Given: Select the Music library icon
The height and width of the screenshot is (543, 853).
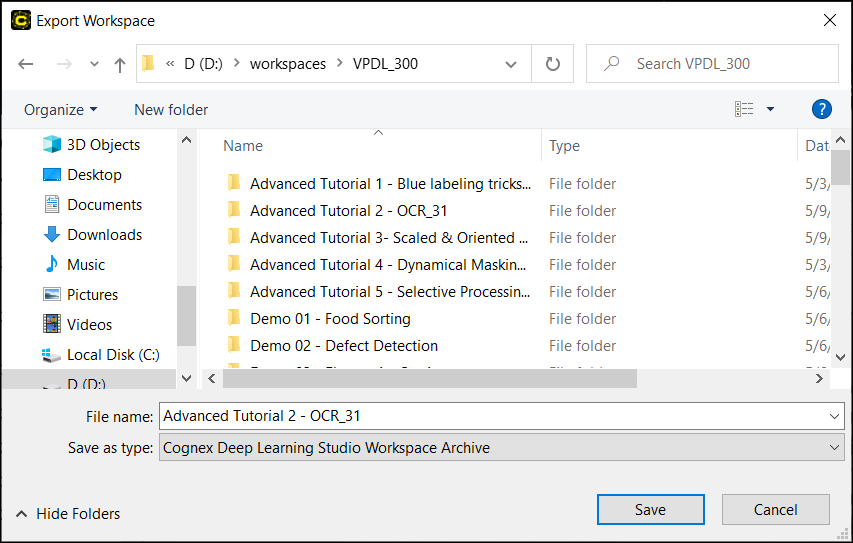Looking at the screenshot, I should pyautogui.click(x=52, y=265).
